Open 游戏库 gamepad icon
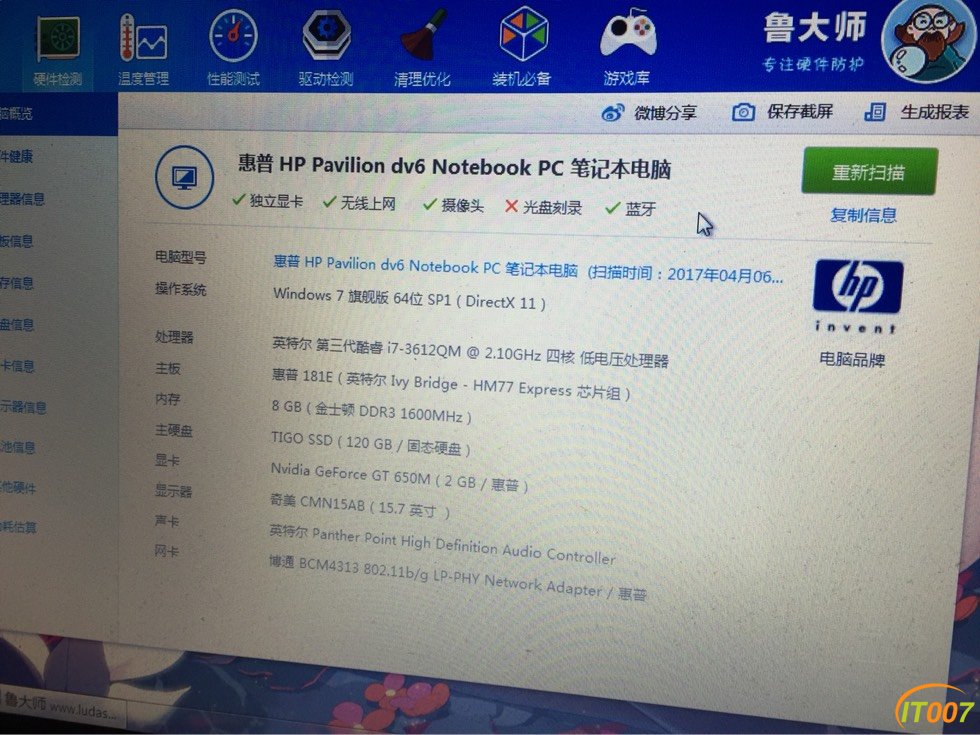Viewport: 980px width, 735px height. [628, 34]
